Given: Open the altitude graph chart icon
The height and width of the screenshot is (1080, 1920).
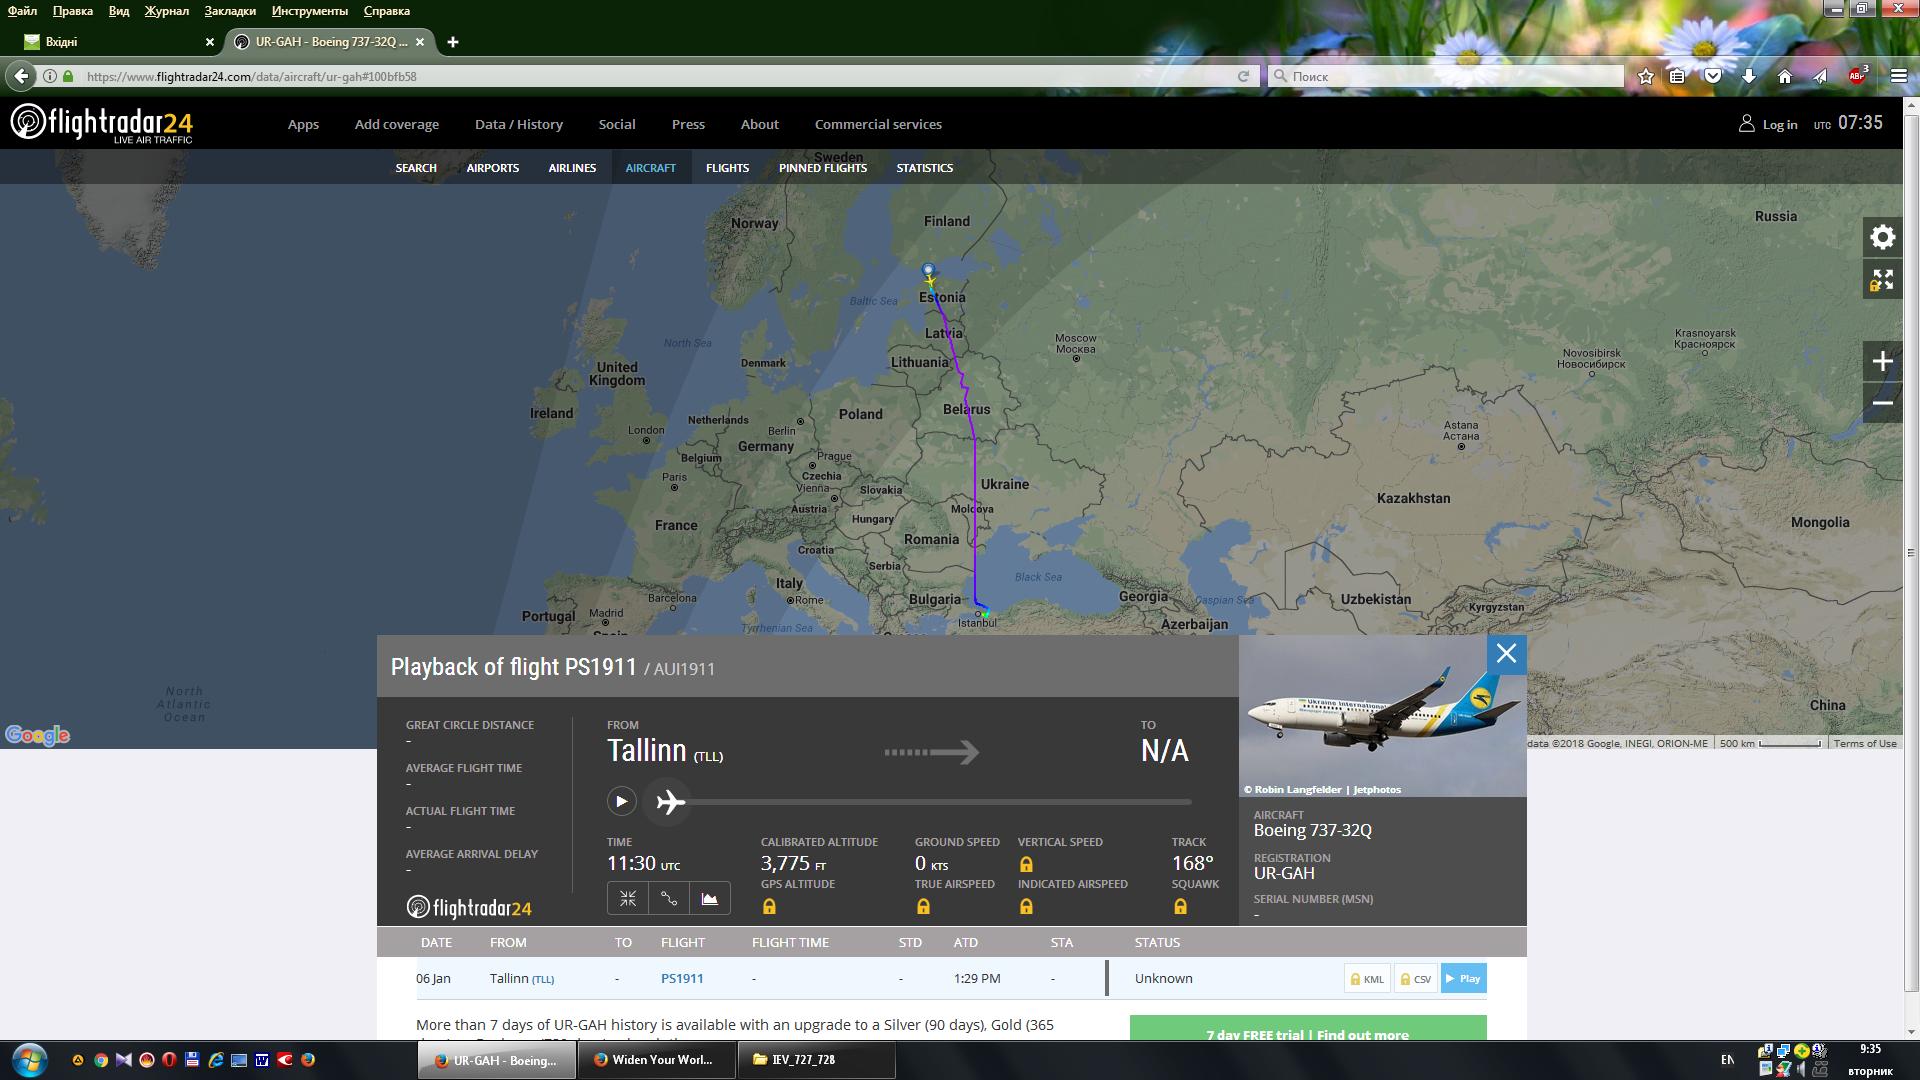Looking at the screenshot, I should [x=709, y=898].
